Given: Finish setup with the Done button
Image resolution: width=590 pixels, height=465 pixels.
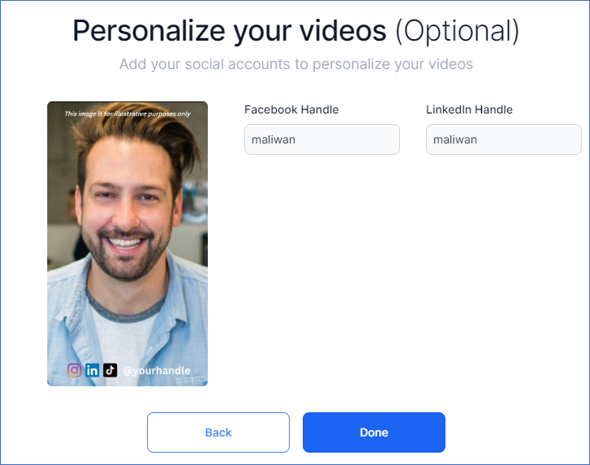Looking at the screenshot, I should pos(374,432).
